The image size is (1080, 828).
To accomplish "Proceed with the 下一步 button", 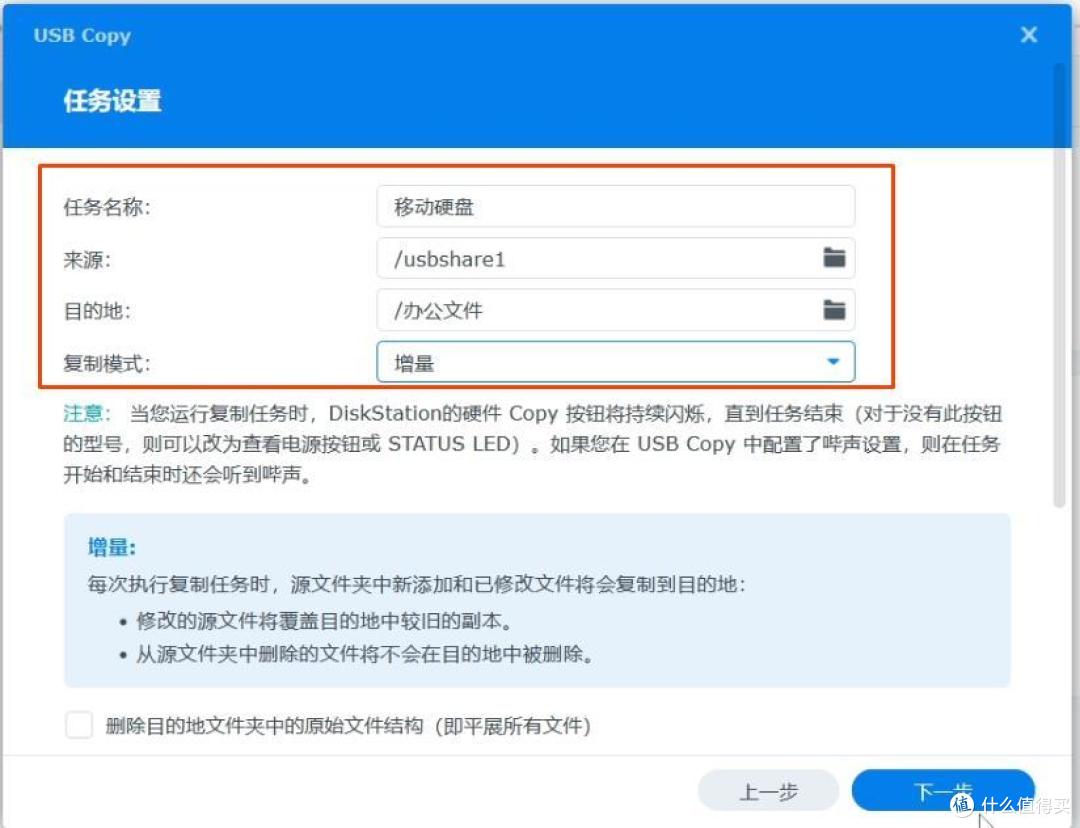I will [943, 791].
